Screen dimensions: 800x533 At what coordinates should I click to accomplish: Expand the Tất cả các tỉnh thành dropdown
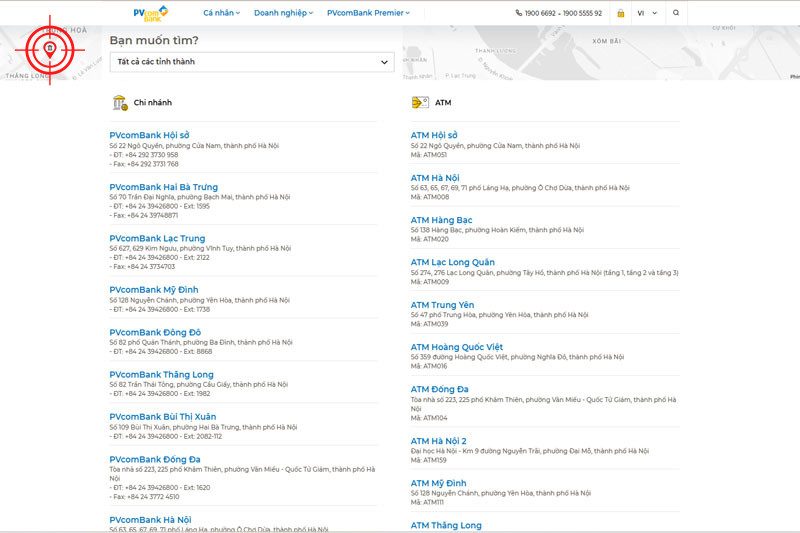click(x=252, y=62)
